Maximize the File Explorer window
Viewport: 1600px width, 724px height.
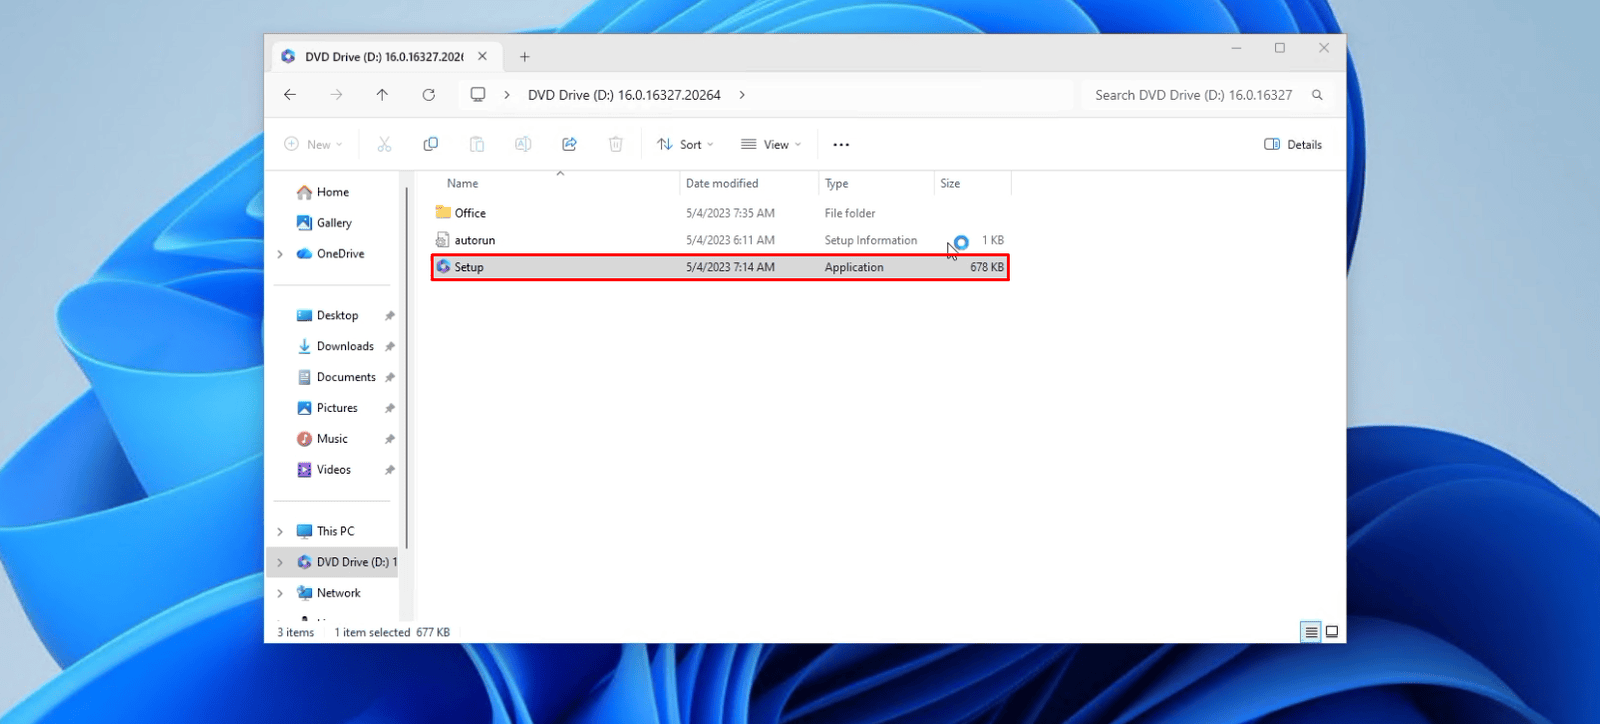click(1280, 48)
